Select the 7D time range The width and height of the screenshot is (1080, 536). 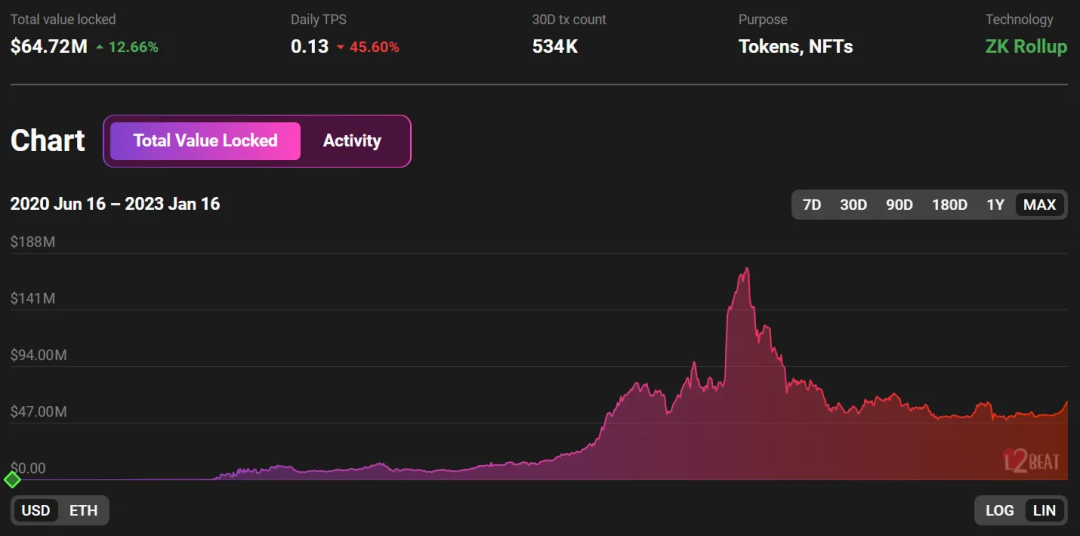812,205
